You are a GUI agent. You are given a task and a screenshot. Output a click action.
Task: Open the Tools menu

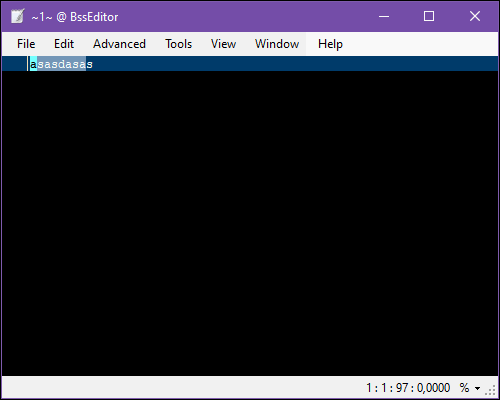point(179,44)
